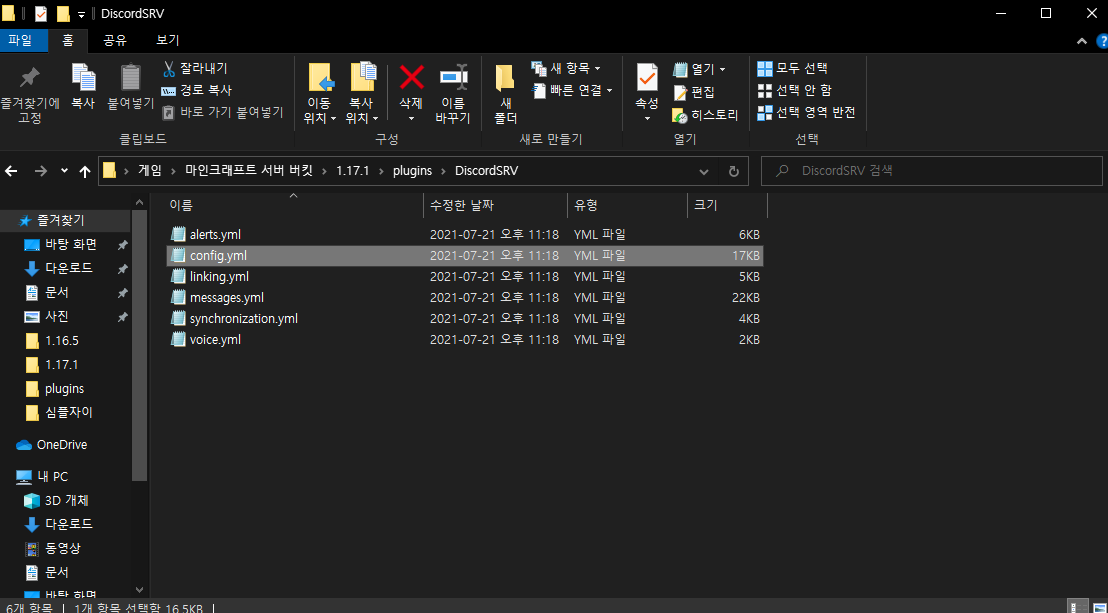Click plugins in the address breadcrumb
Viewport: 1108px width, 613px height.
click(x=411, y=171)
